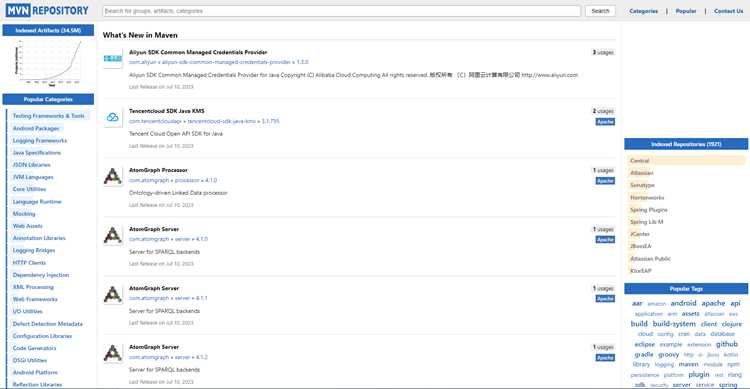Viewport: 750px width, 389px height.
Task: Click the MVN Repository logo
Action: (x=47, y=10)
